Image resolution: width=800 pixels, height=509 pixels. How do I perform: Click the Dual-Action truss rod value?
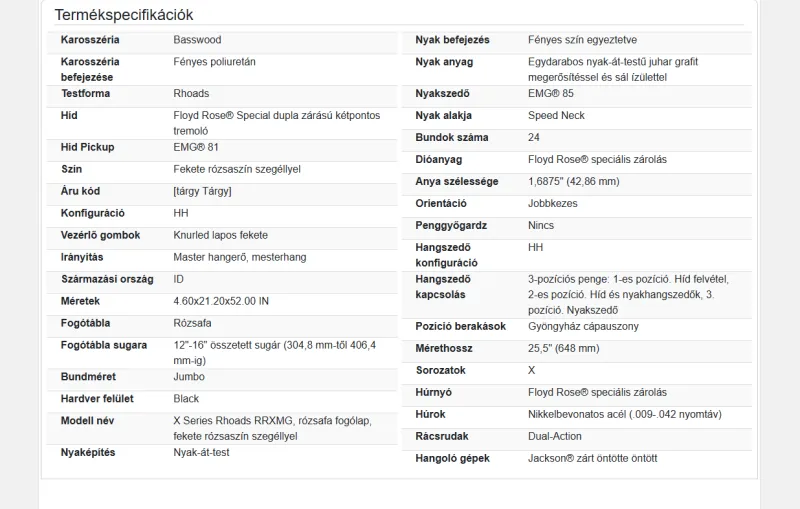tap(556, 437)
